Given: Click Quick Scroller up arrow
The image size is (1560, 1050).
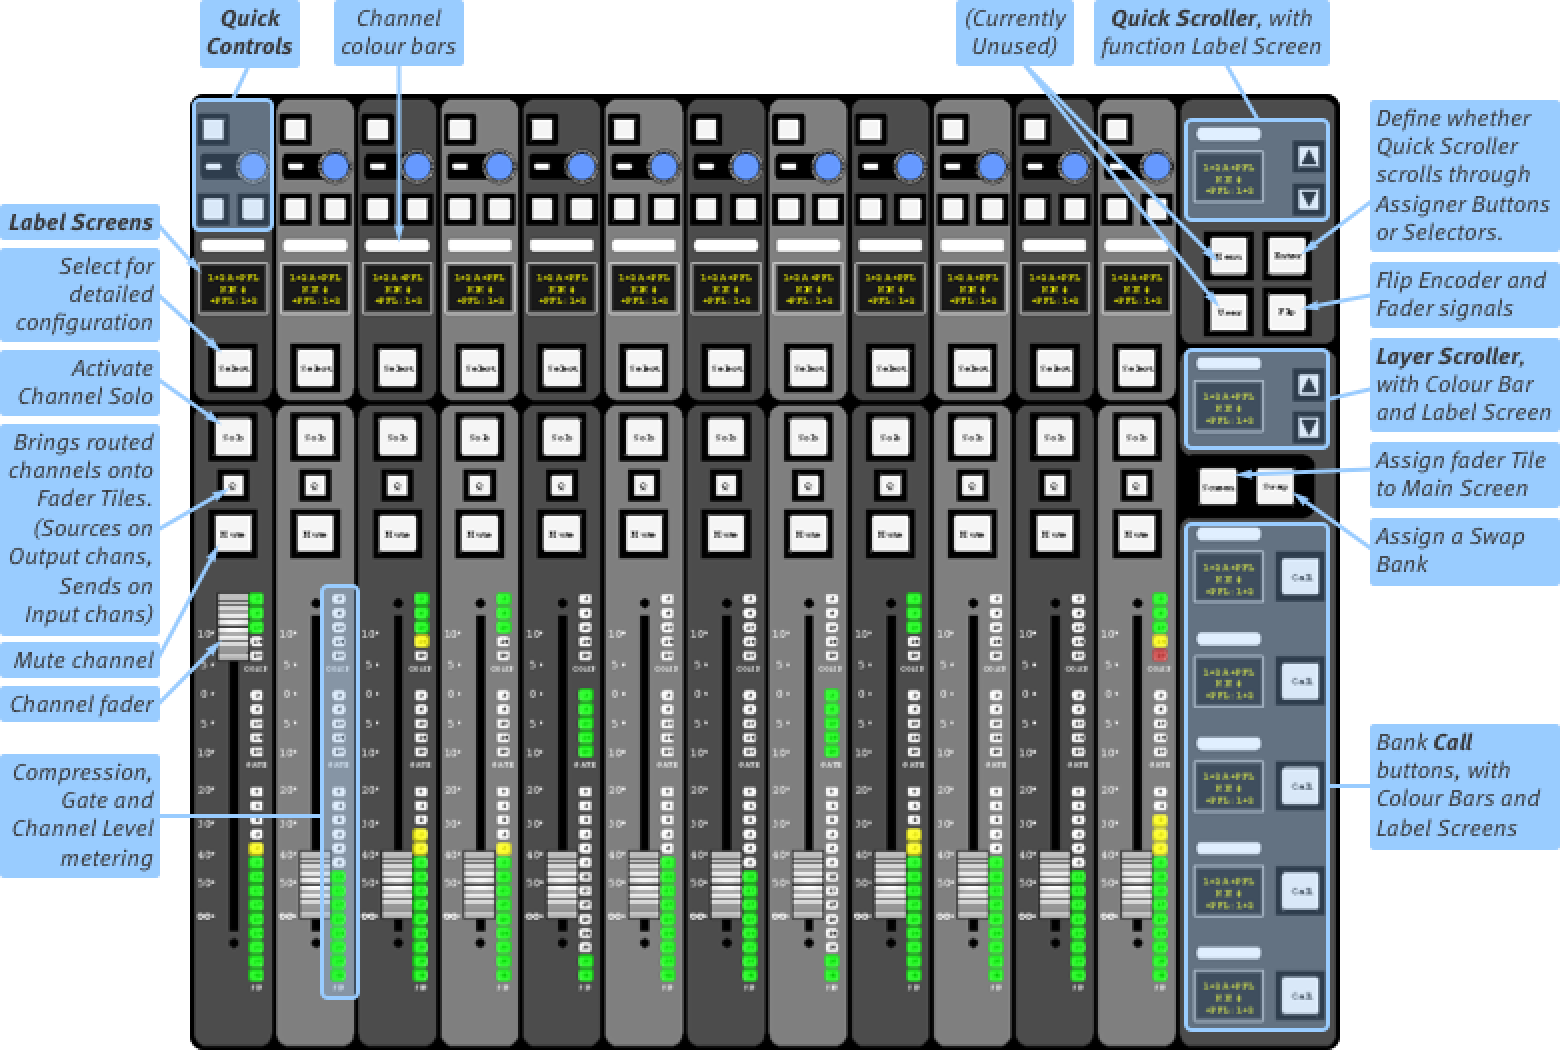Looking at the screenshot, I should 1308,156.
